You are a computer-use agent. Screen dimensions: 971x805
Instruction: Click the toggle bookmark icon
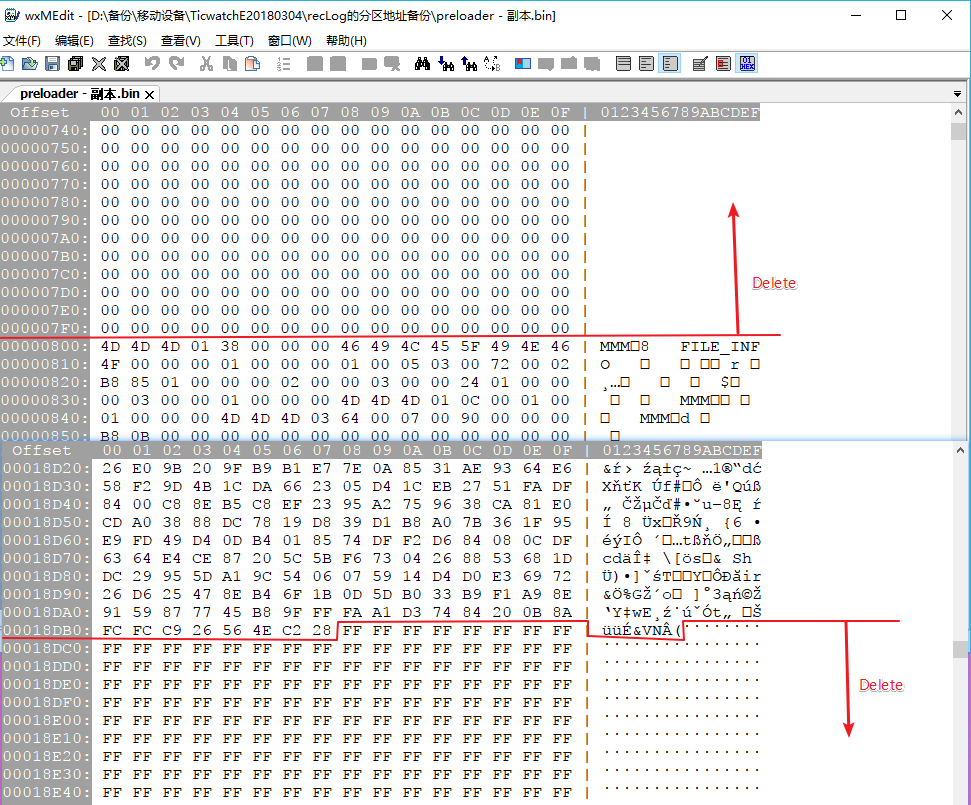(x=523, y=63)
